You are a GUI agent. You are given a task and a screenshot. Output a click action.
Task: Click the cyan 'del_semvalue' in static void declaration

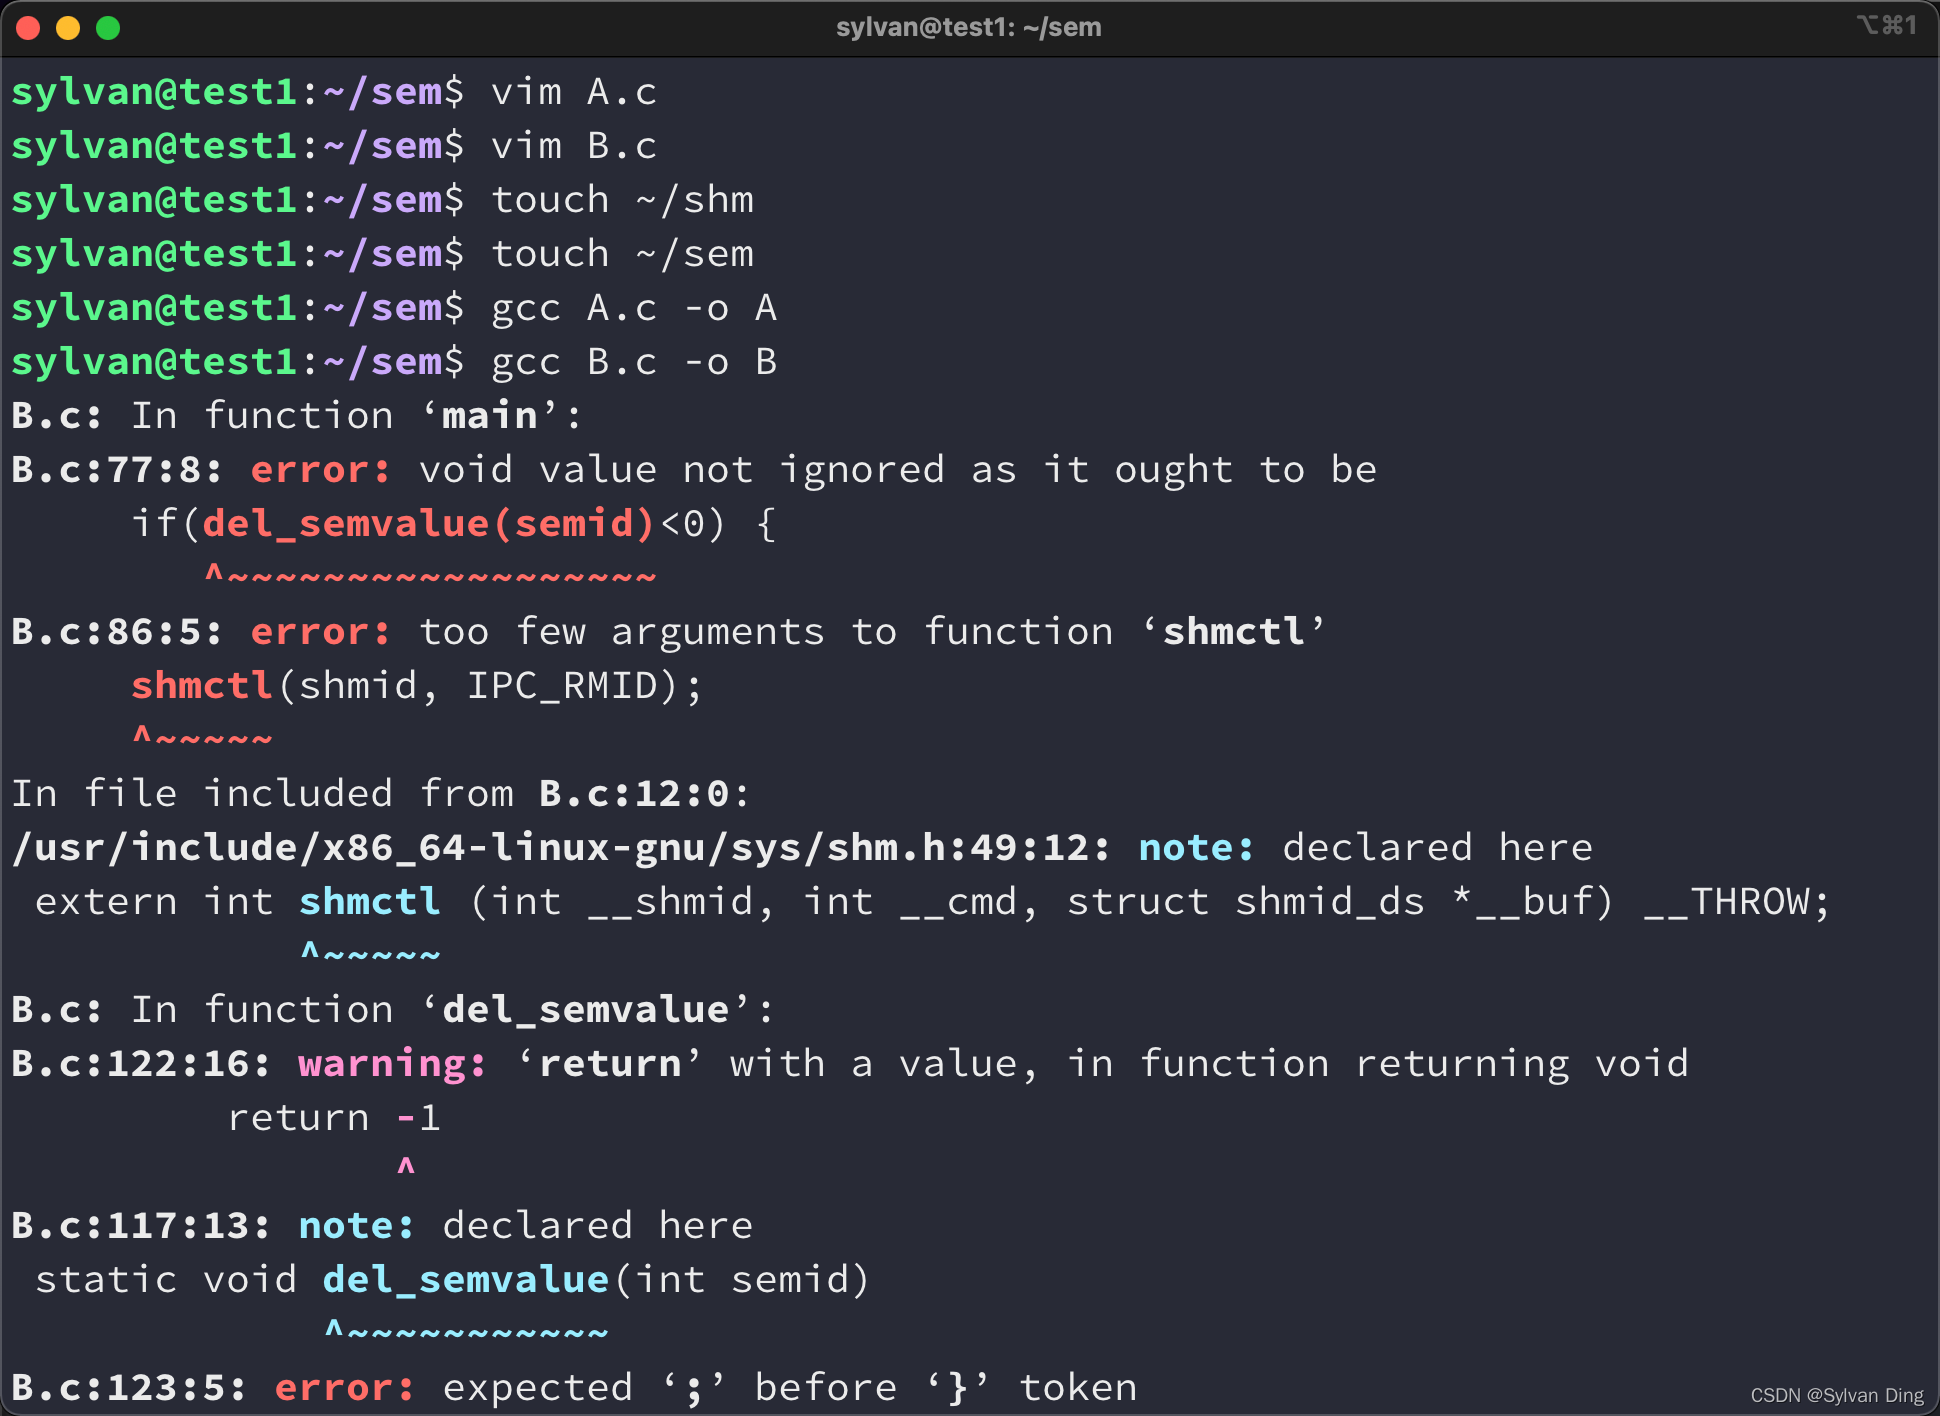coord(466,1280)
